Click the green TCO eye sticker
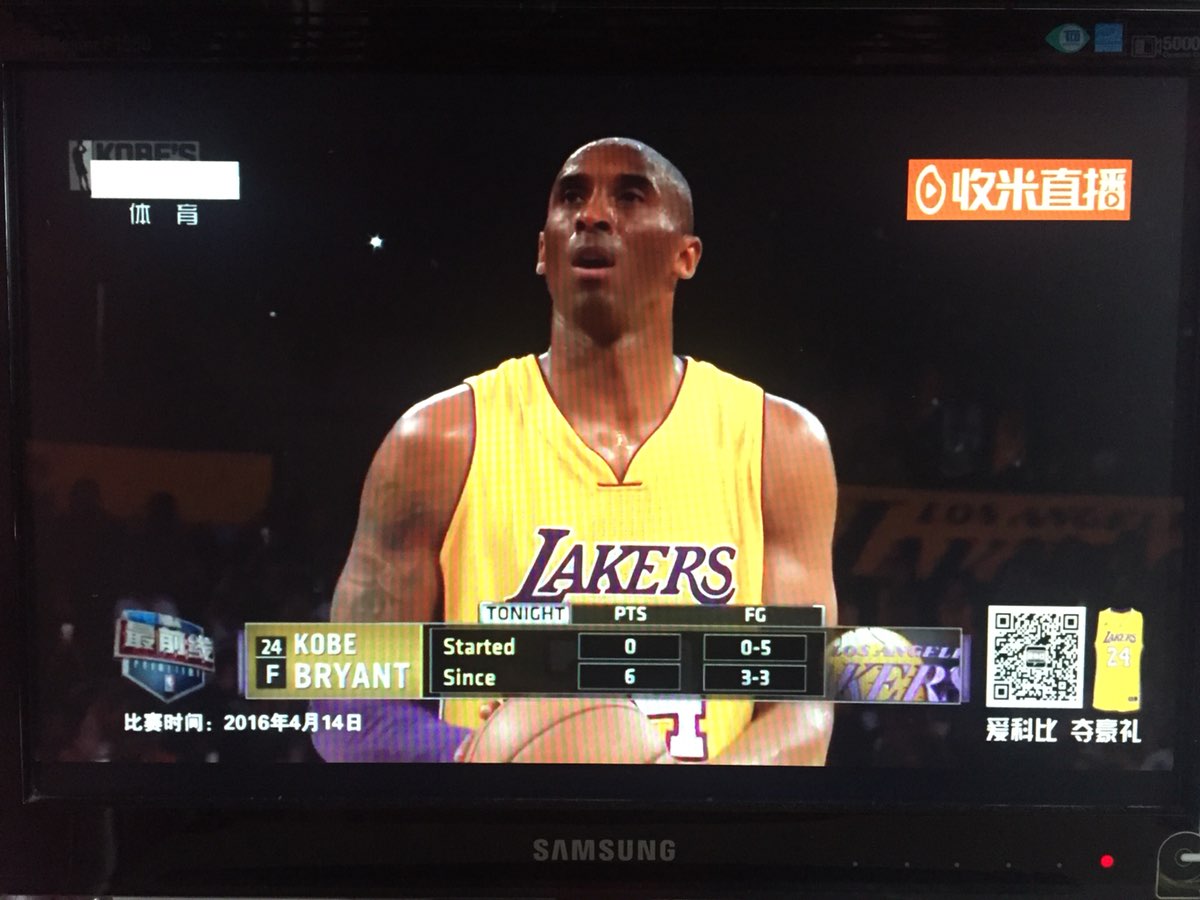Screen dimensions: 1200x900 pos(1067,39)
